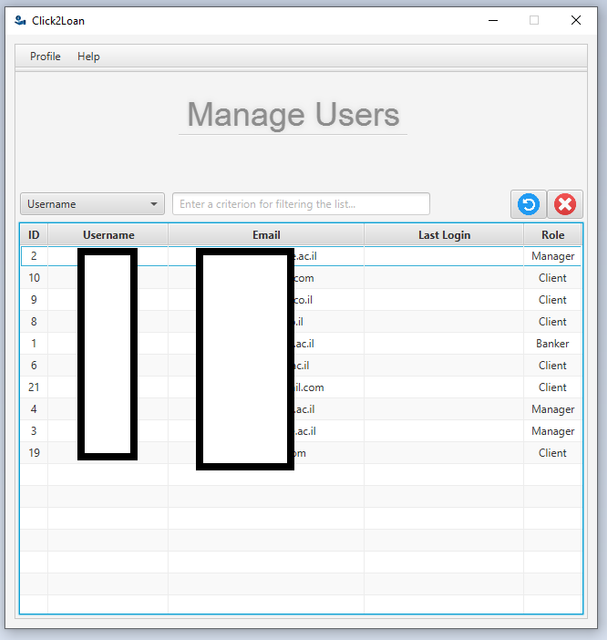Viewport: 607px width, 640px height.
Task: Sort by the Username column header
Action: coord(108,235)
